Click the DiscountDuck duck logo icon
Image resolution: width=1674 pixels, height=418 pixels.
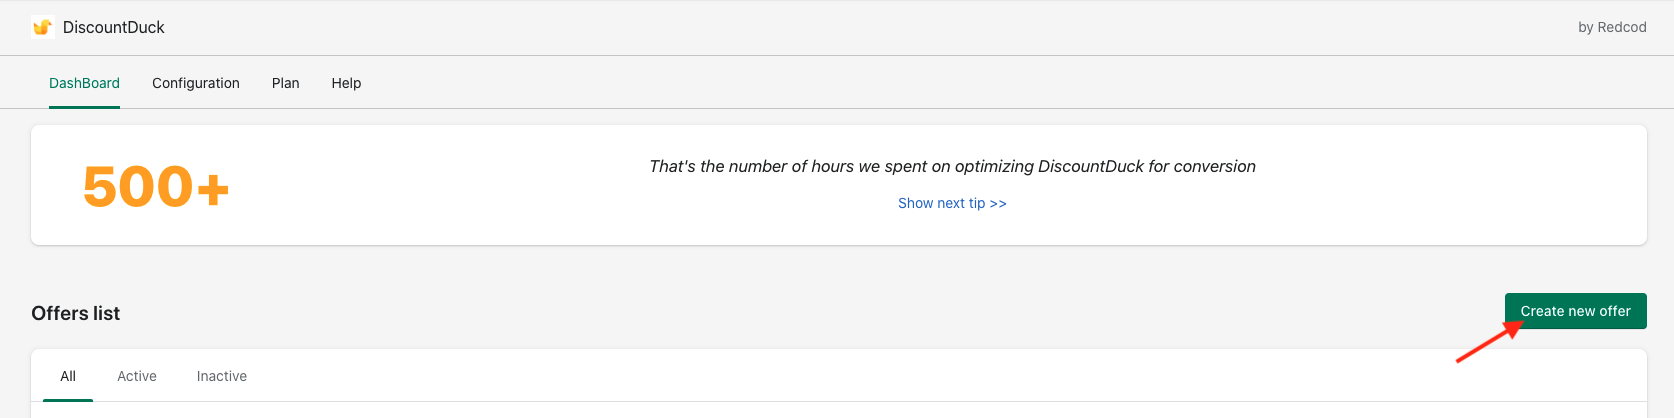(x=42, y=27)
